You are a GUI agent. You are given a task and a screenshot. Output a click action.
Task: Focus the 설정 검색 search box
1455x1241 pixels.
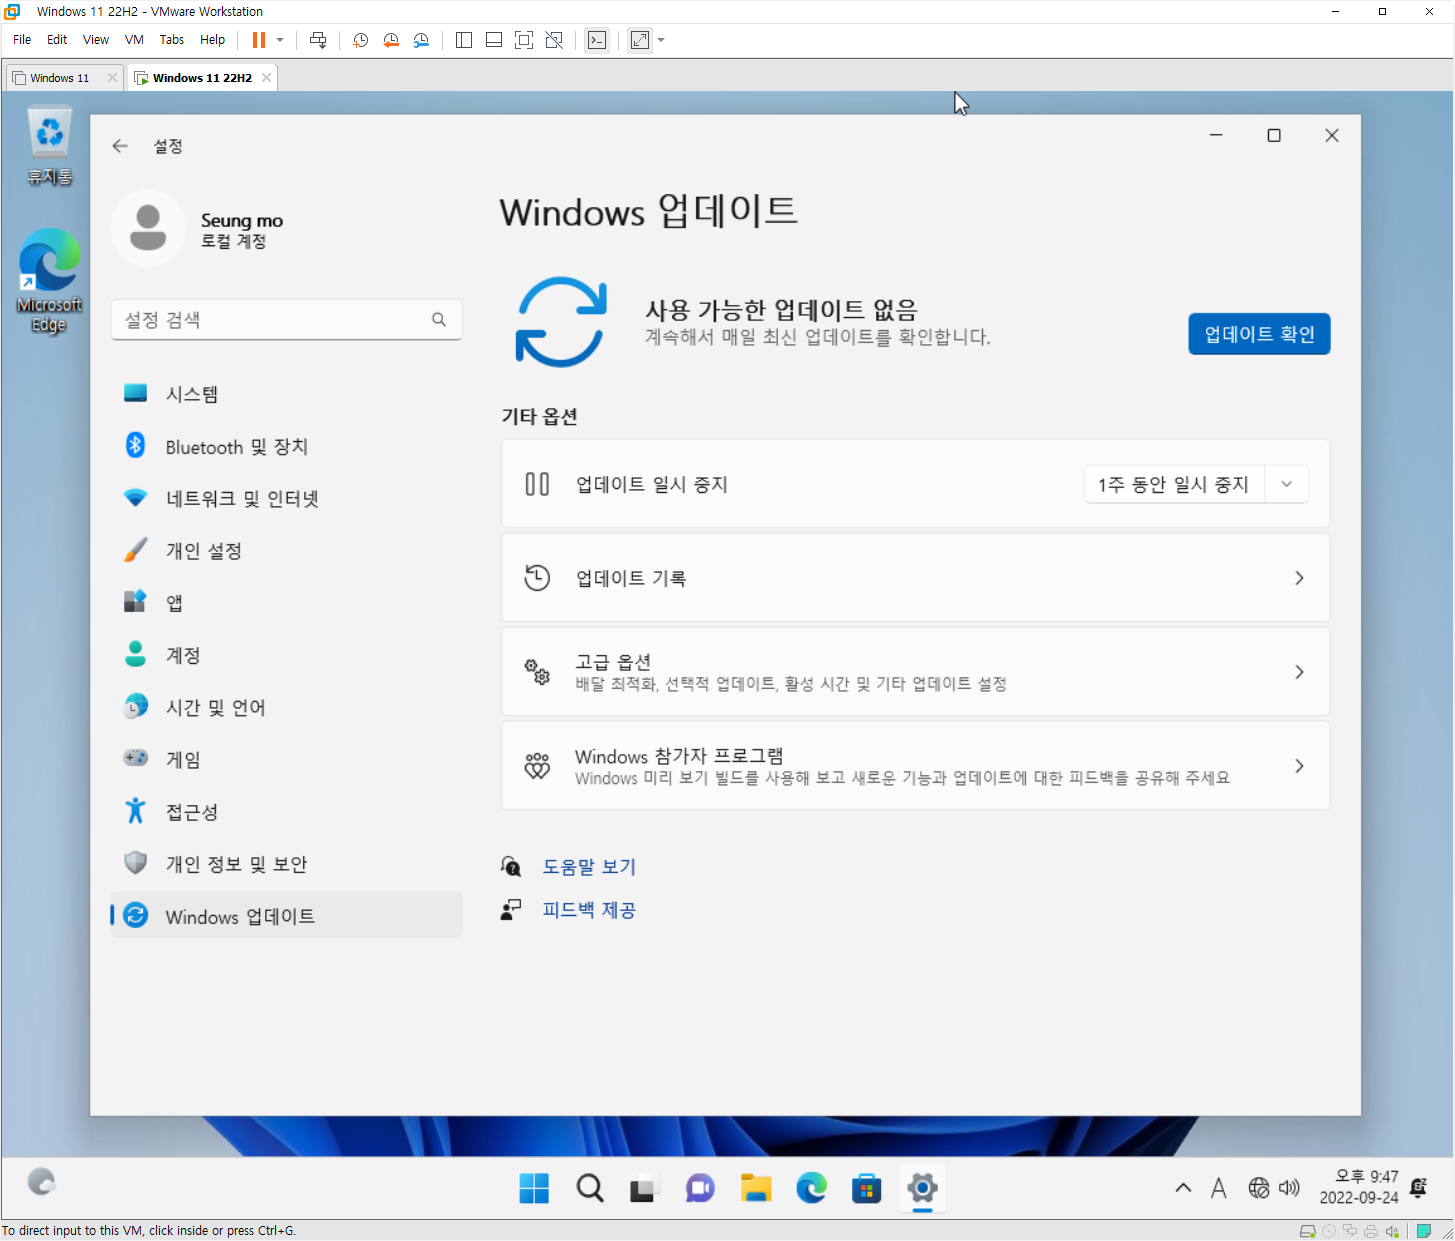(286, 320)
